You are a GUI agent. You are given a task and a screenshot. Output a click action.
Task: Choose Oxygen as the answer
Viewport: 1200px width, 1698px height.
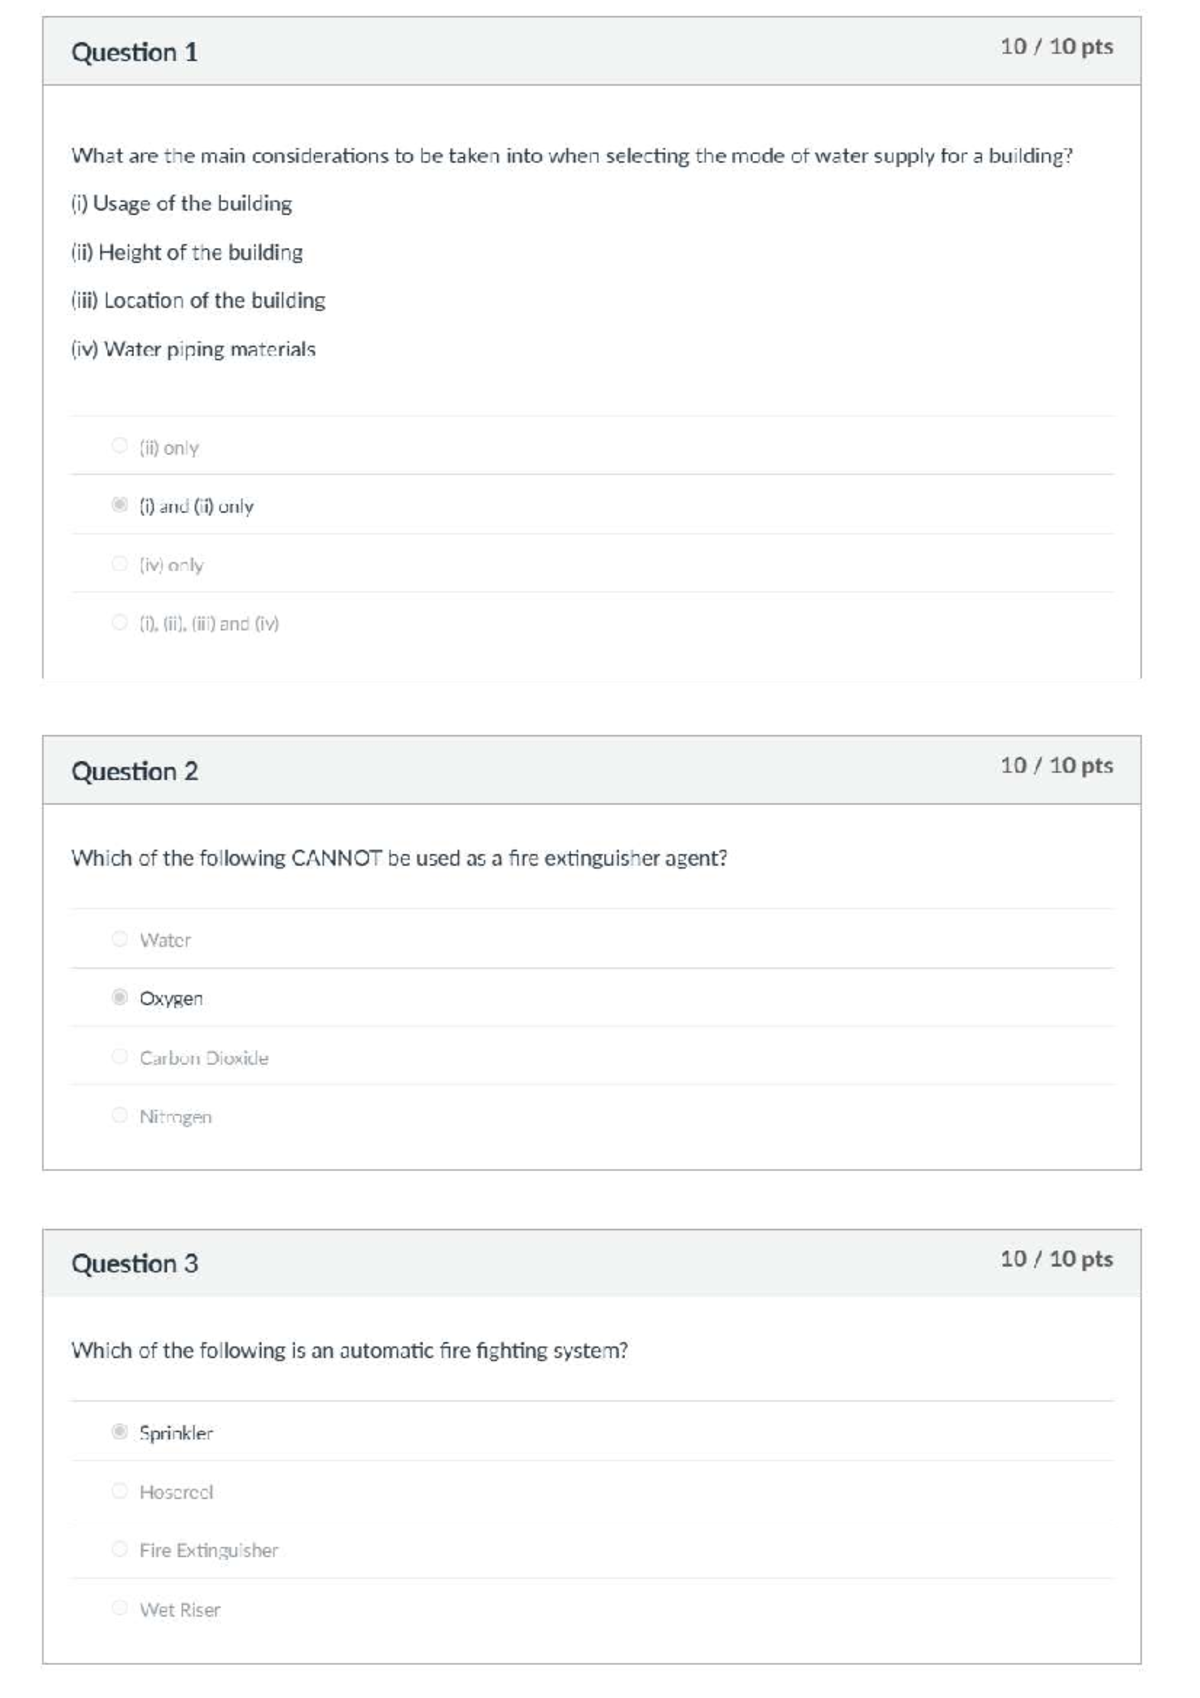pos(120,997)
